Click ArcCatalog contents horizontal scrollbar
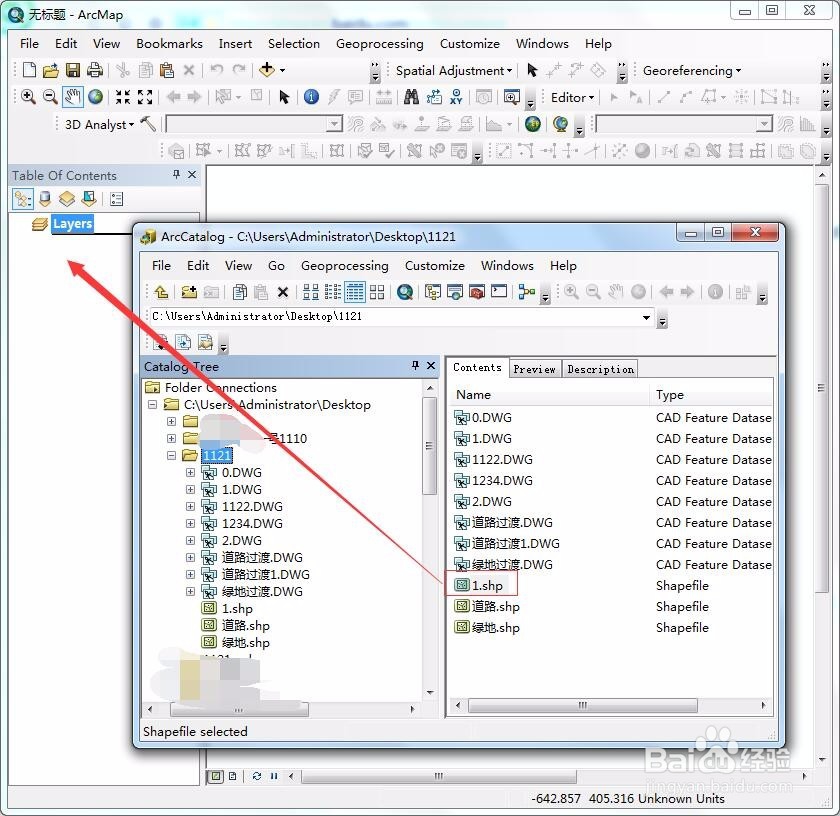840x816 pixels. 582,706
